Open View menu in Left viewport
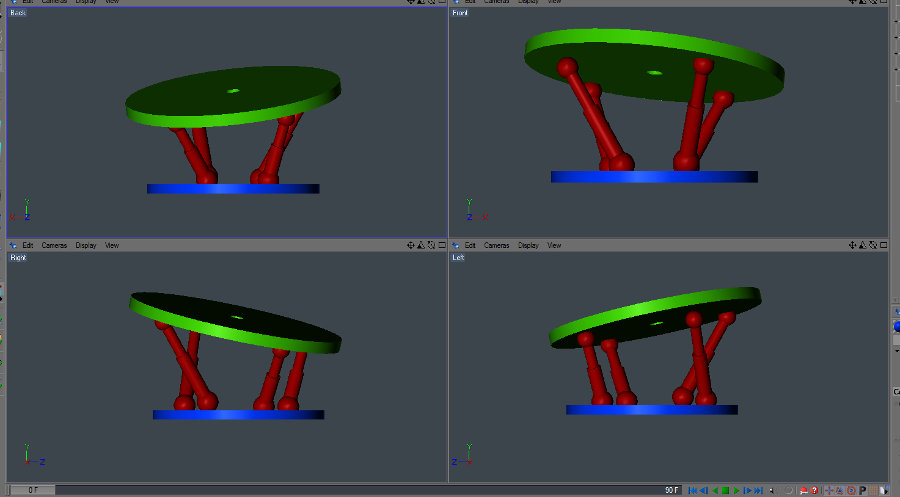Image resolution: width=900 pixels, height=497 pixels. tap(554, 245)
